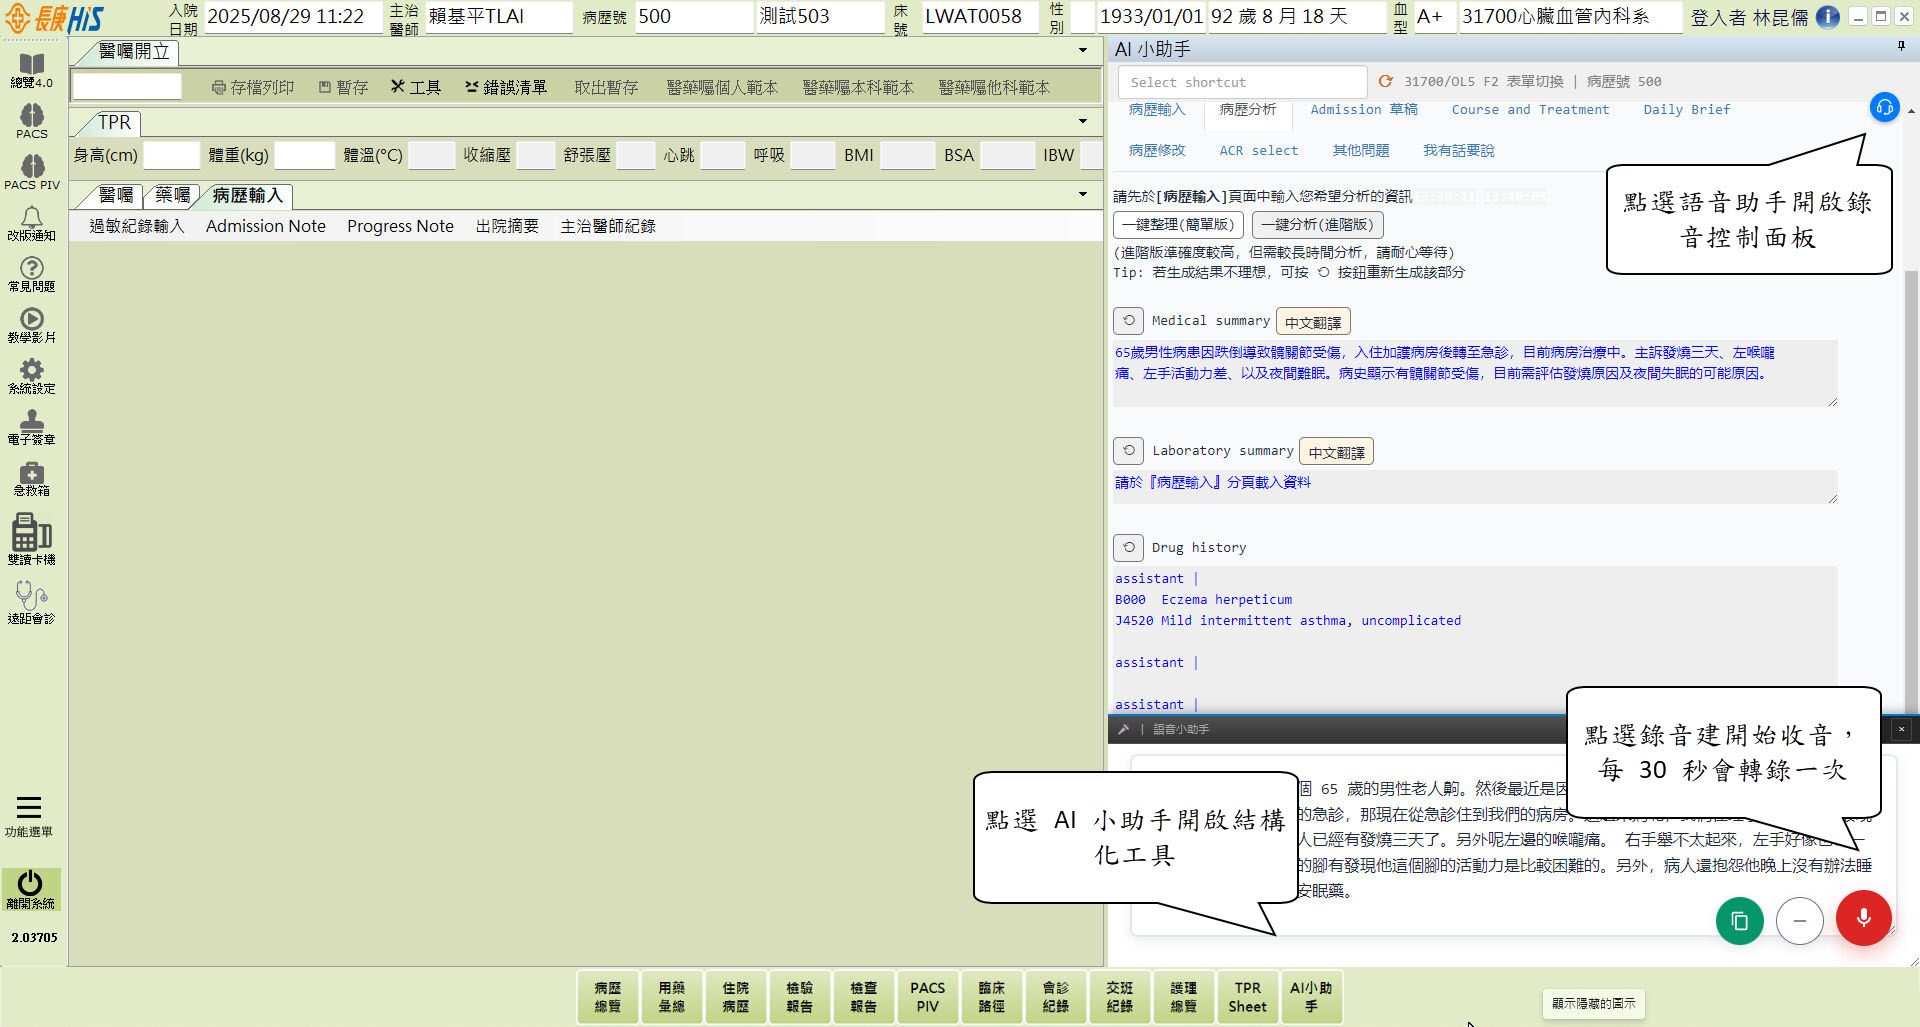Click the round minus button beside microphone

[x=1799, y=921]
